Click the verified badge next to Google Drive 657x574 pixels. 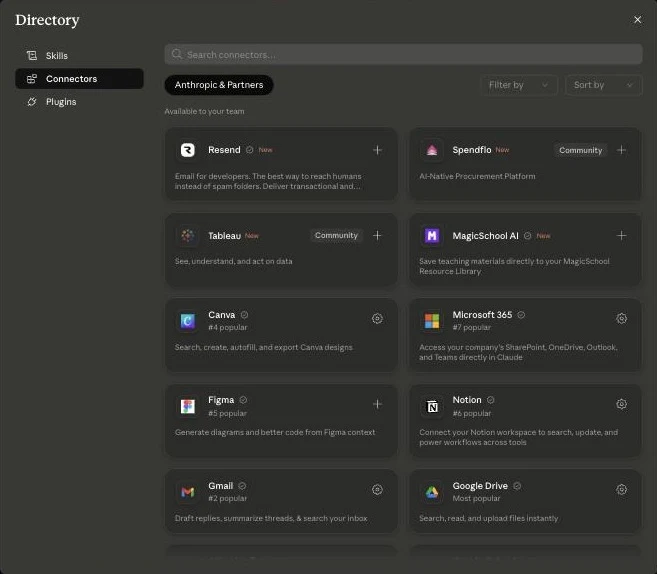coord(517,486)
